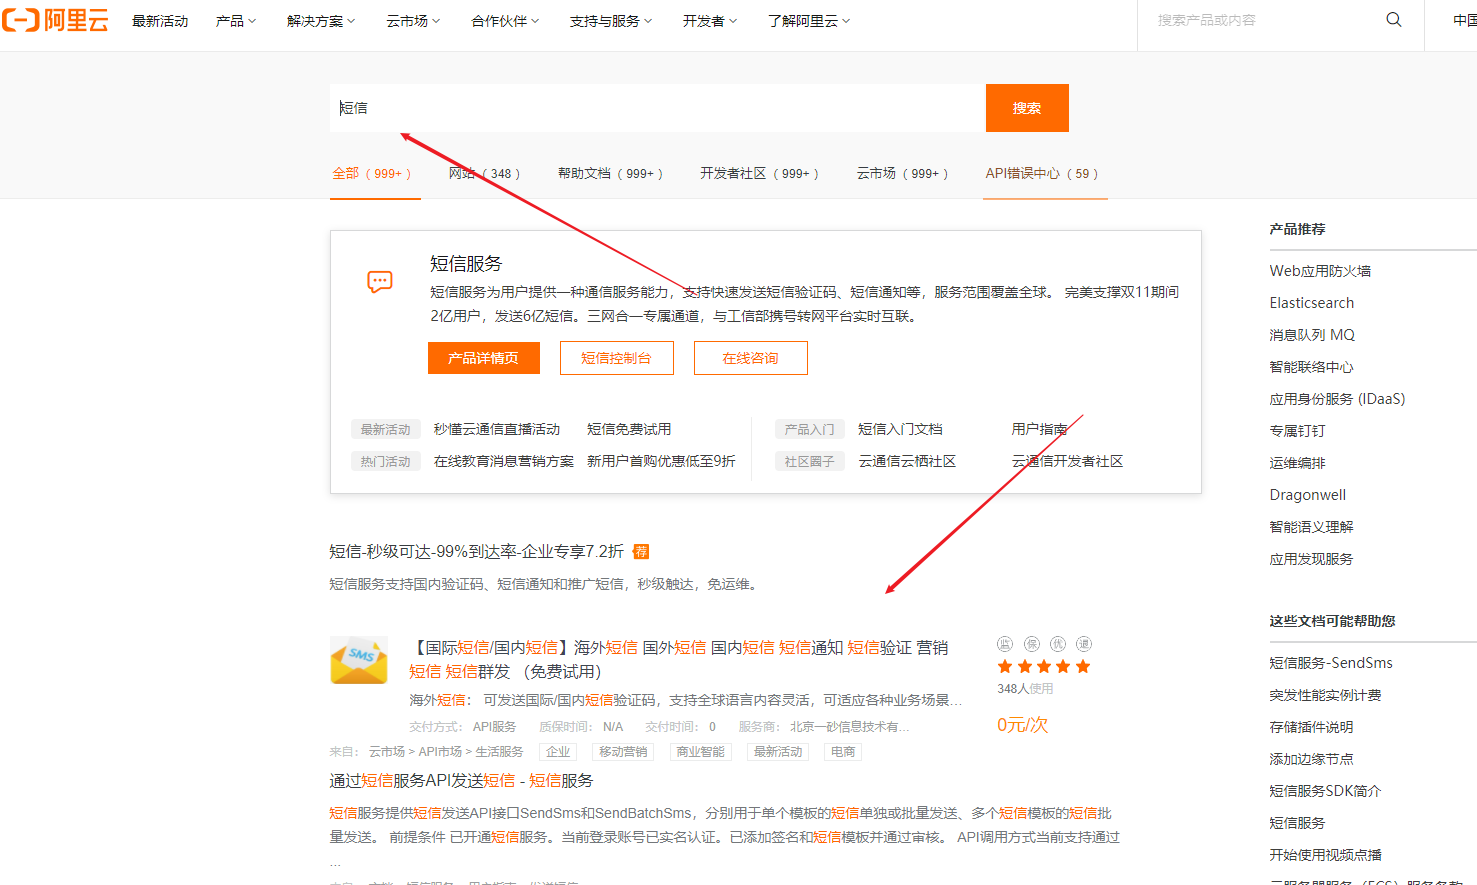Open the API市场 breadcrumb link

(x=440, y=752)
